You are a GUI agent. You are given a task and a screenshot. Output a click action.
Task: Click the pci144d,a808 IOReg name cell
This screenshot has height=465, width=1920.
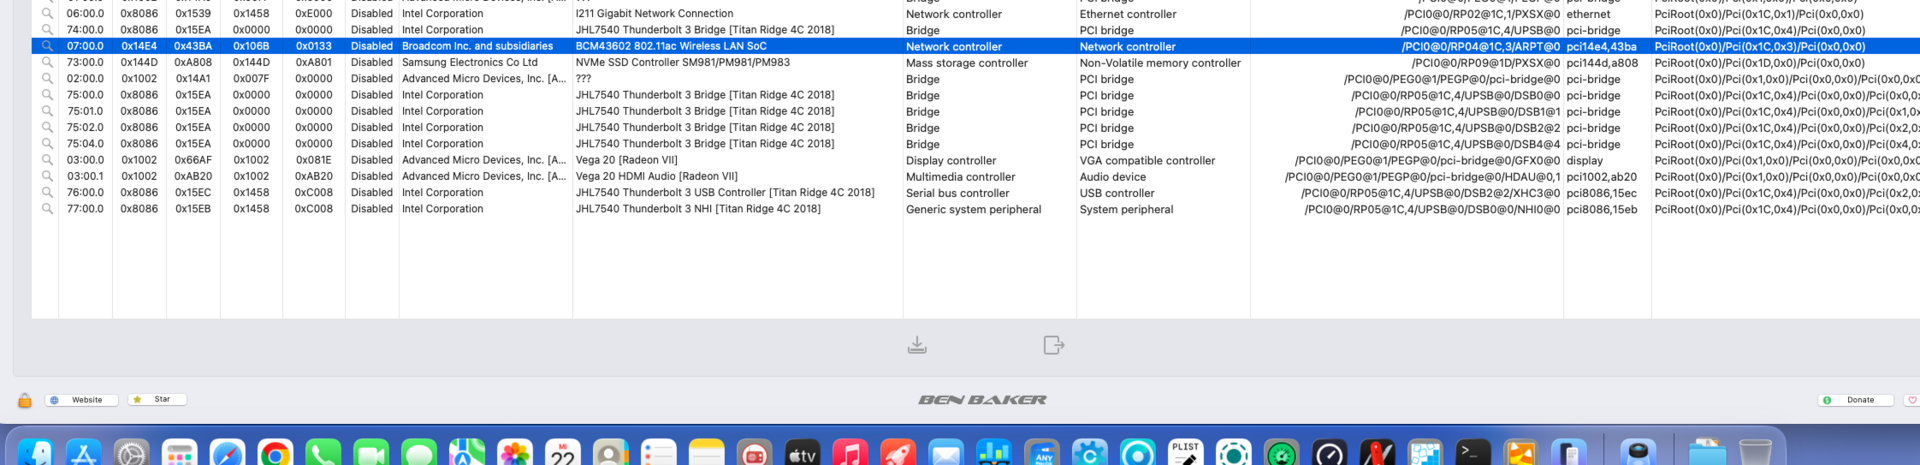(x=1602, y=63)
